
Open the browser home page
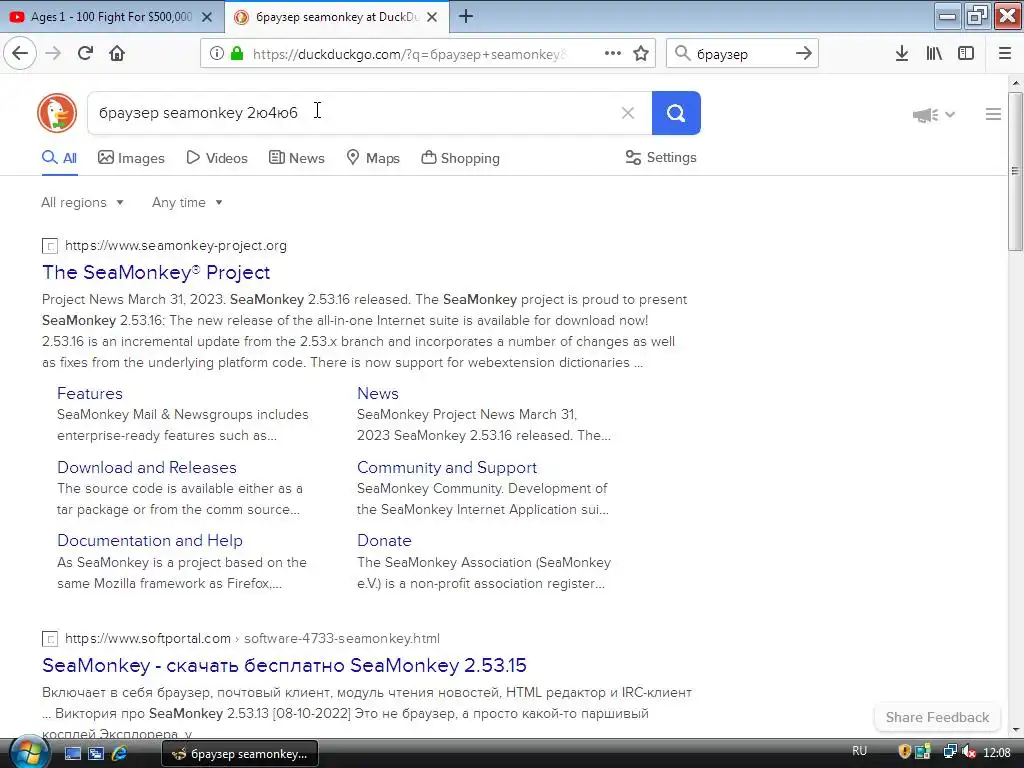tap(117, 54)
